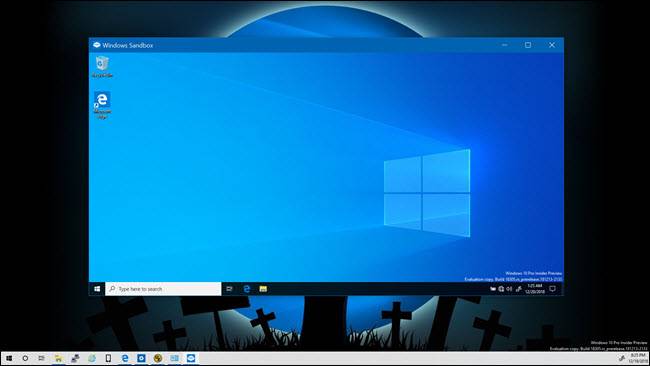Maximize the Windows Sandbox window
The height and width of the screenshot is (366, 650).
528,45
